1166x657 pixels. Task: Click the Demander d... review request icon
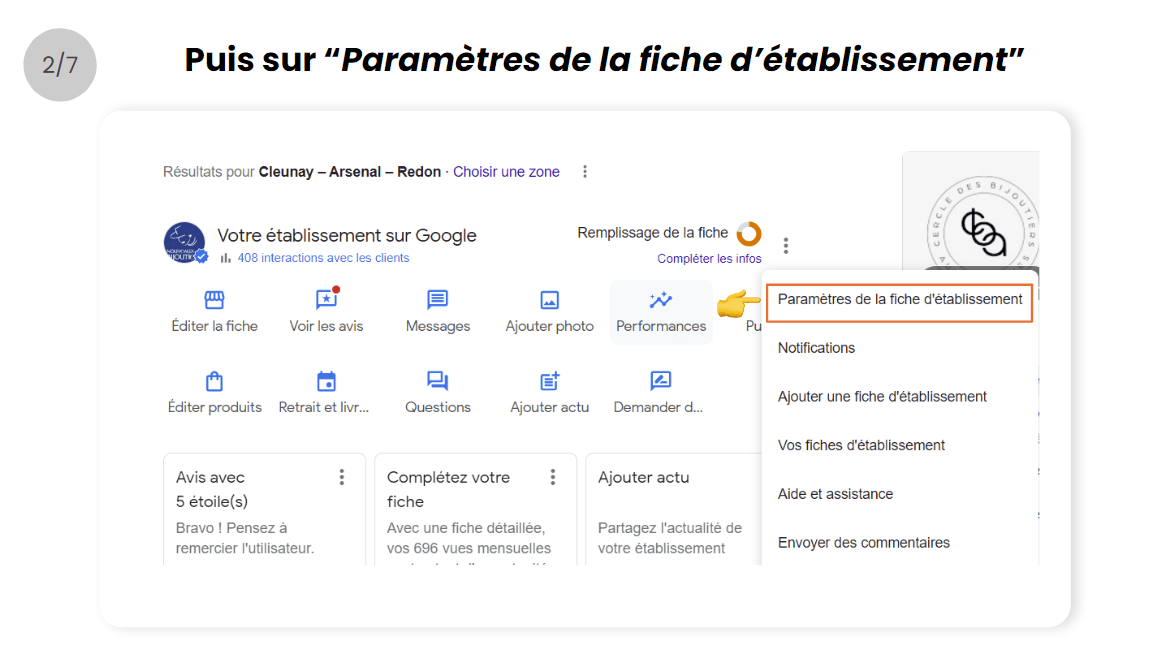660,381
